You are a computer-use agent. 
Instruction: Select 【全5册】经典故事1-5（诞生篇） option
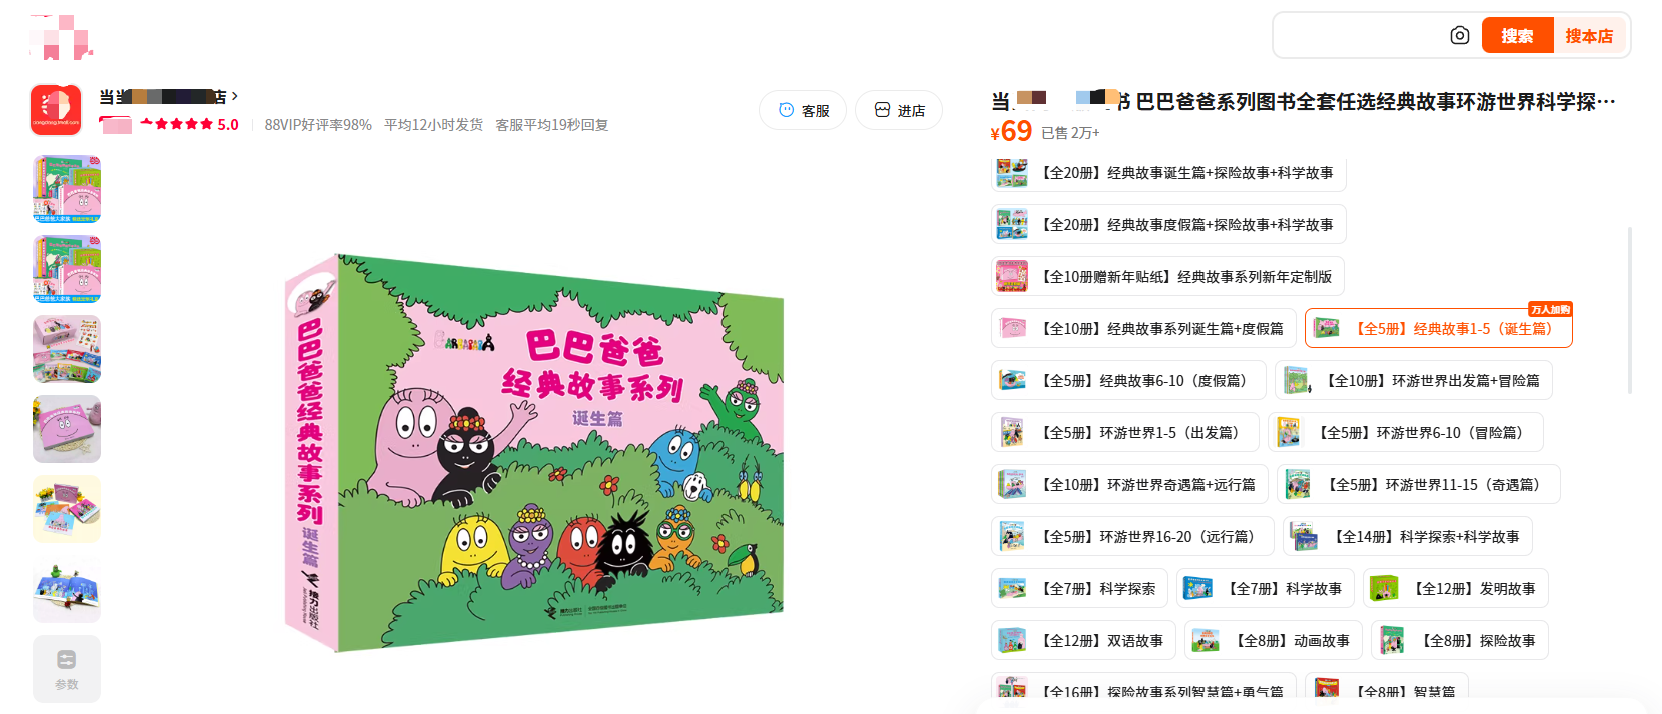pos(1438,328)
